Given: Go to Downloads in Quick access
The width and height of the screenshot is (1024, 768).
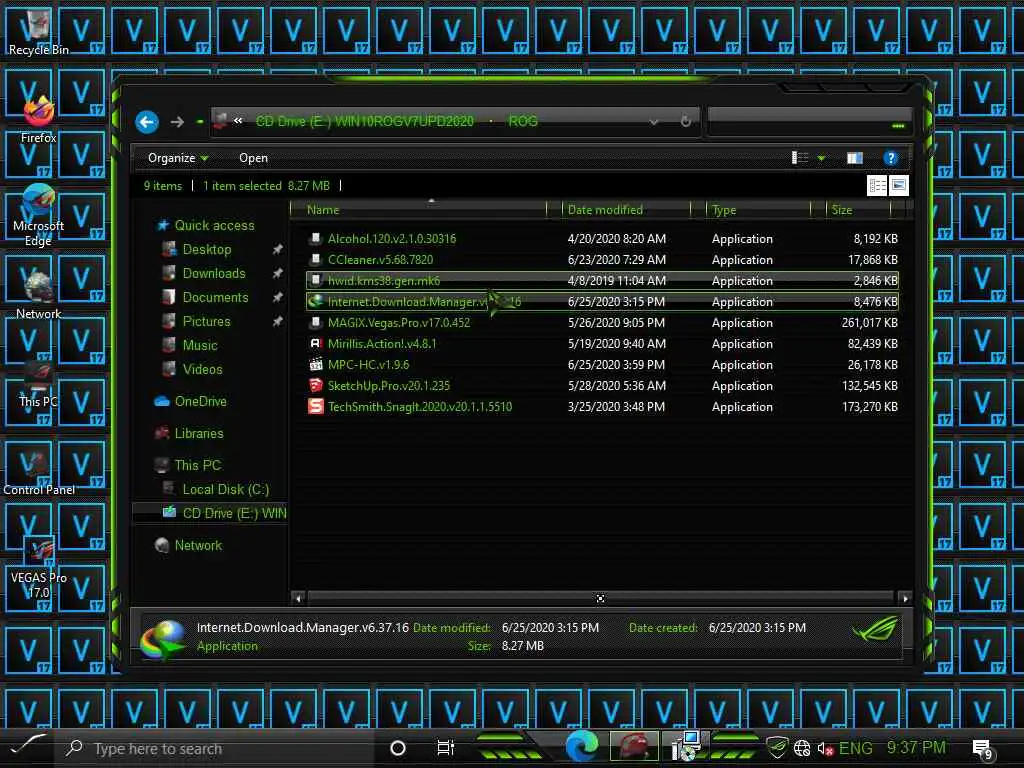Looking at the screenshot, I should (x=214, y=274).
